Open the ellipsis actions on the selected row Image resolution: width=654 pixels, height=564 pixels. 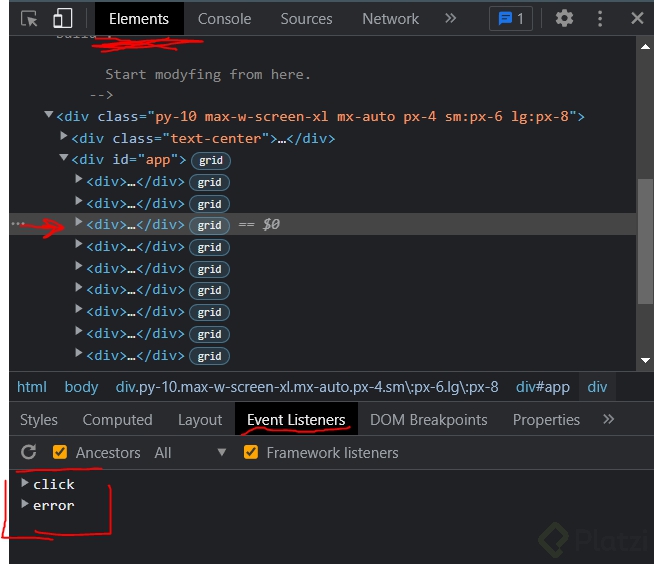[18, 224]
